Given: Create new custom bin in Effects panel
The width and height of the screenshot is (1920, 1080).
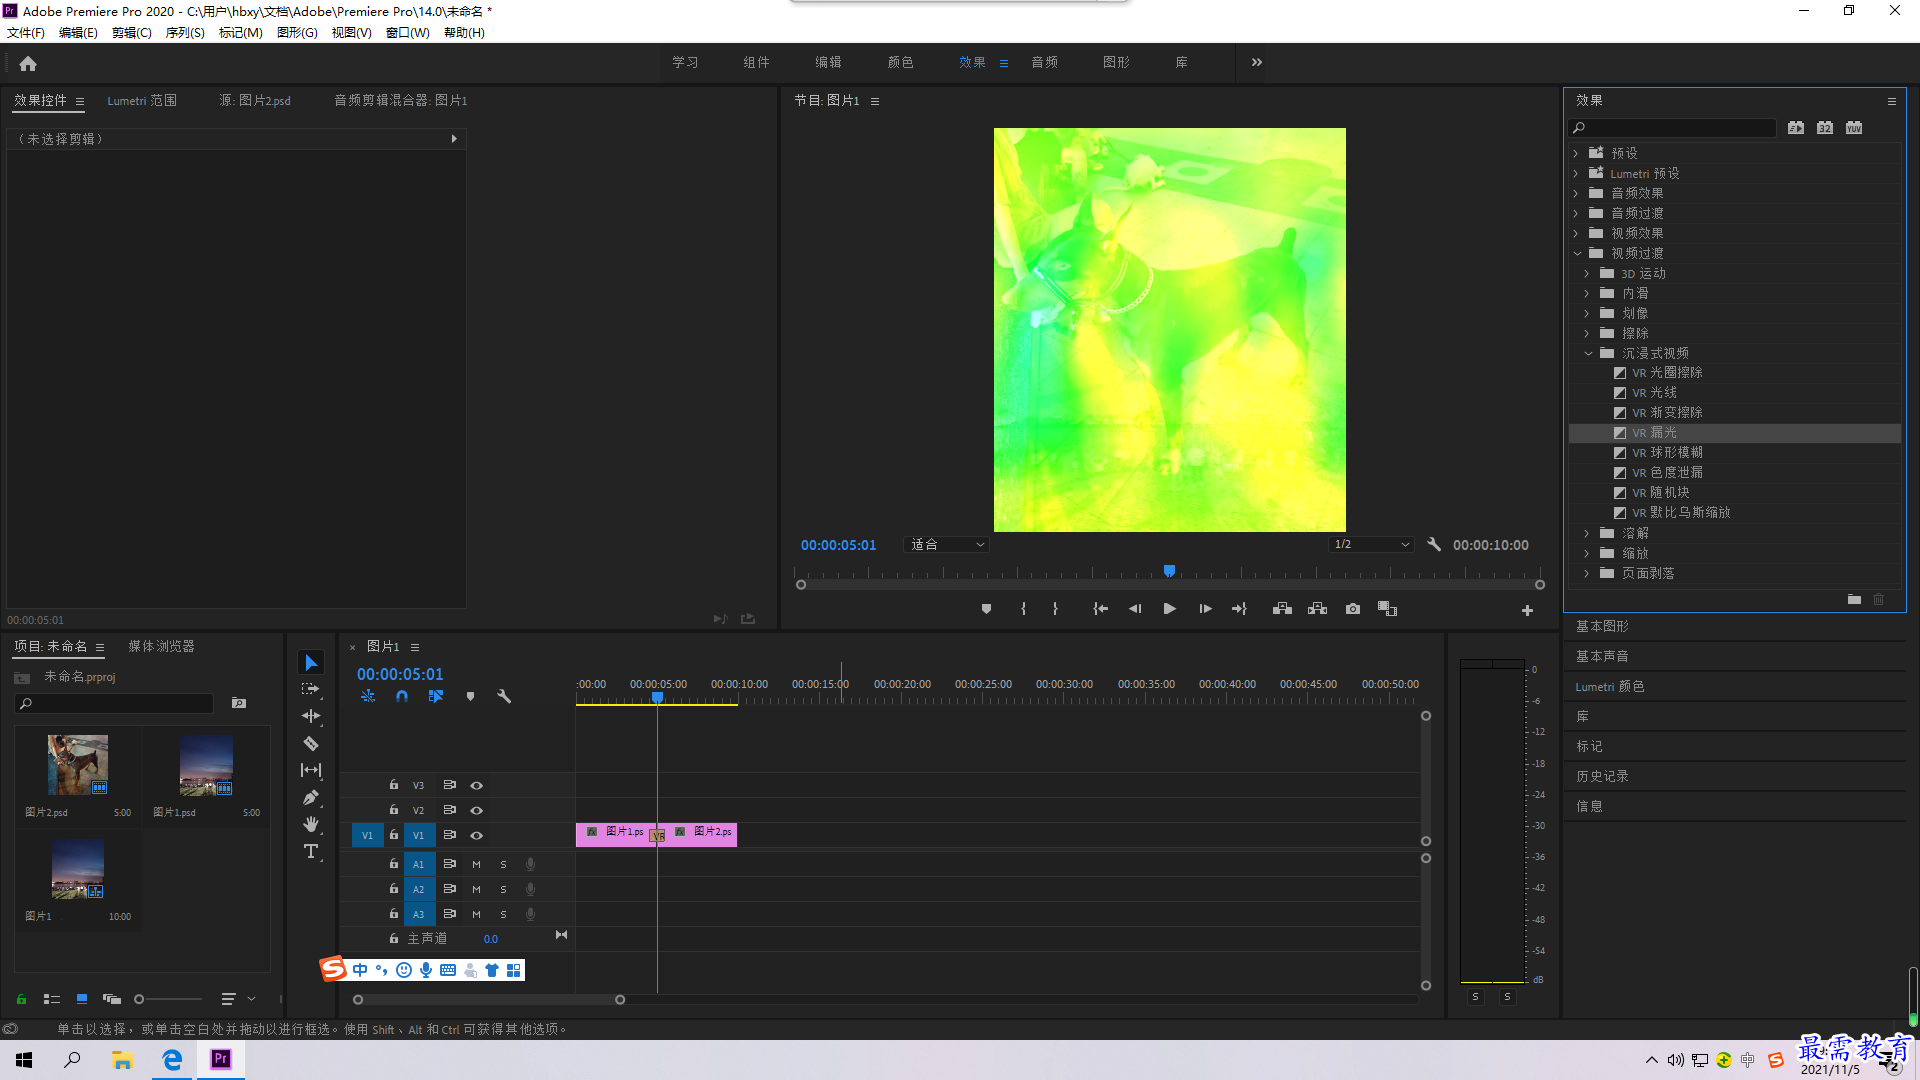Looking at the screenshot, I should (1854, 599).
